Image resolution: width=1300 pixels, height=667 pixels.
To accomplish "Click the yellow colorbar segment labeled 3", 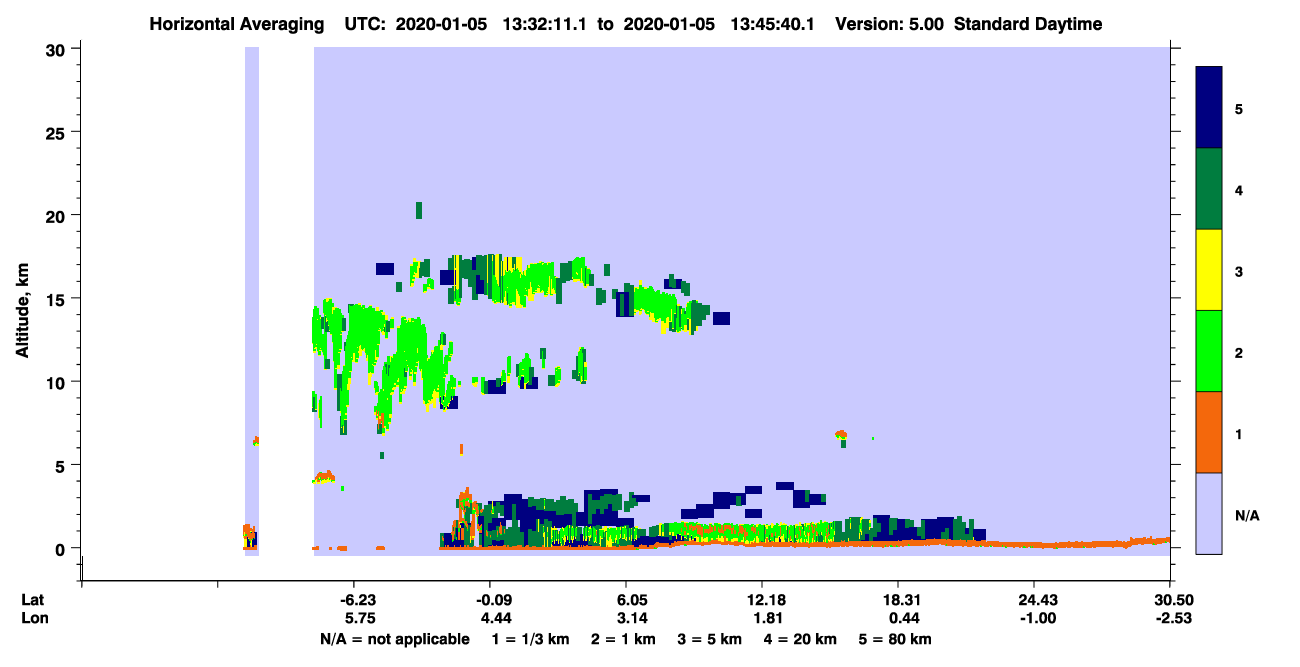I will tap(1209, 270).
